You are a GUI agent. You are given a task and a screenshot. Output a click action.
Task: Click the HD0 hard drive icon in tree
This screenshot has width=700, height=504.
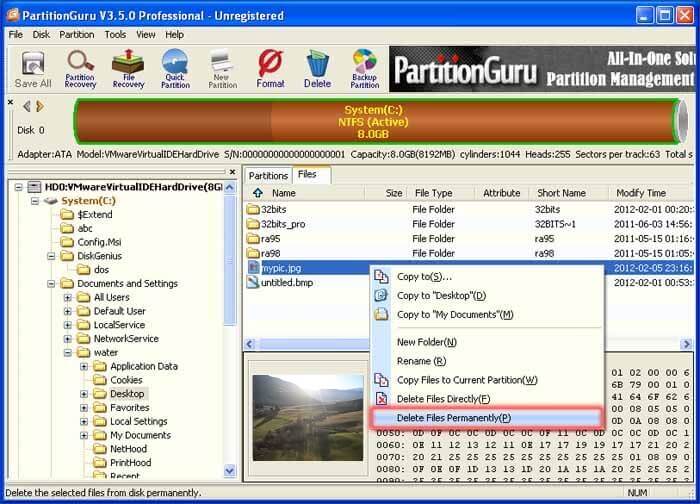point(34,187)
